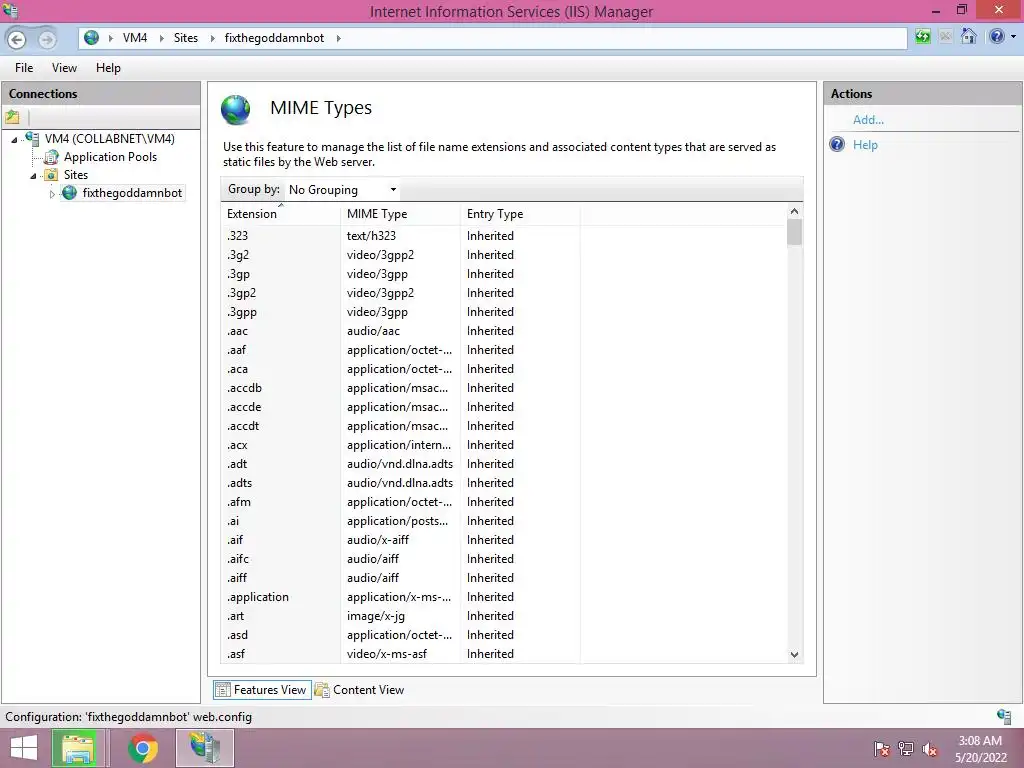Click Sites in the breadcrumb path
The image size is (1024, 768).
tap(185, 38)
